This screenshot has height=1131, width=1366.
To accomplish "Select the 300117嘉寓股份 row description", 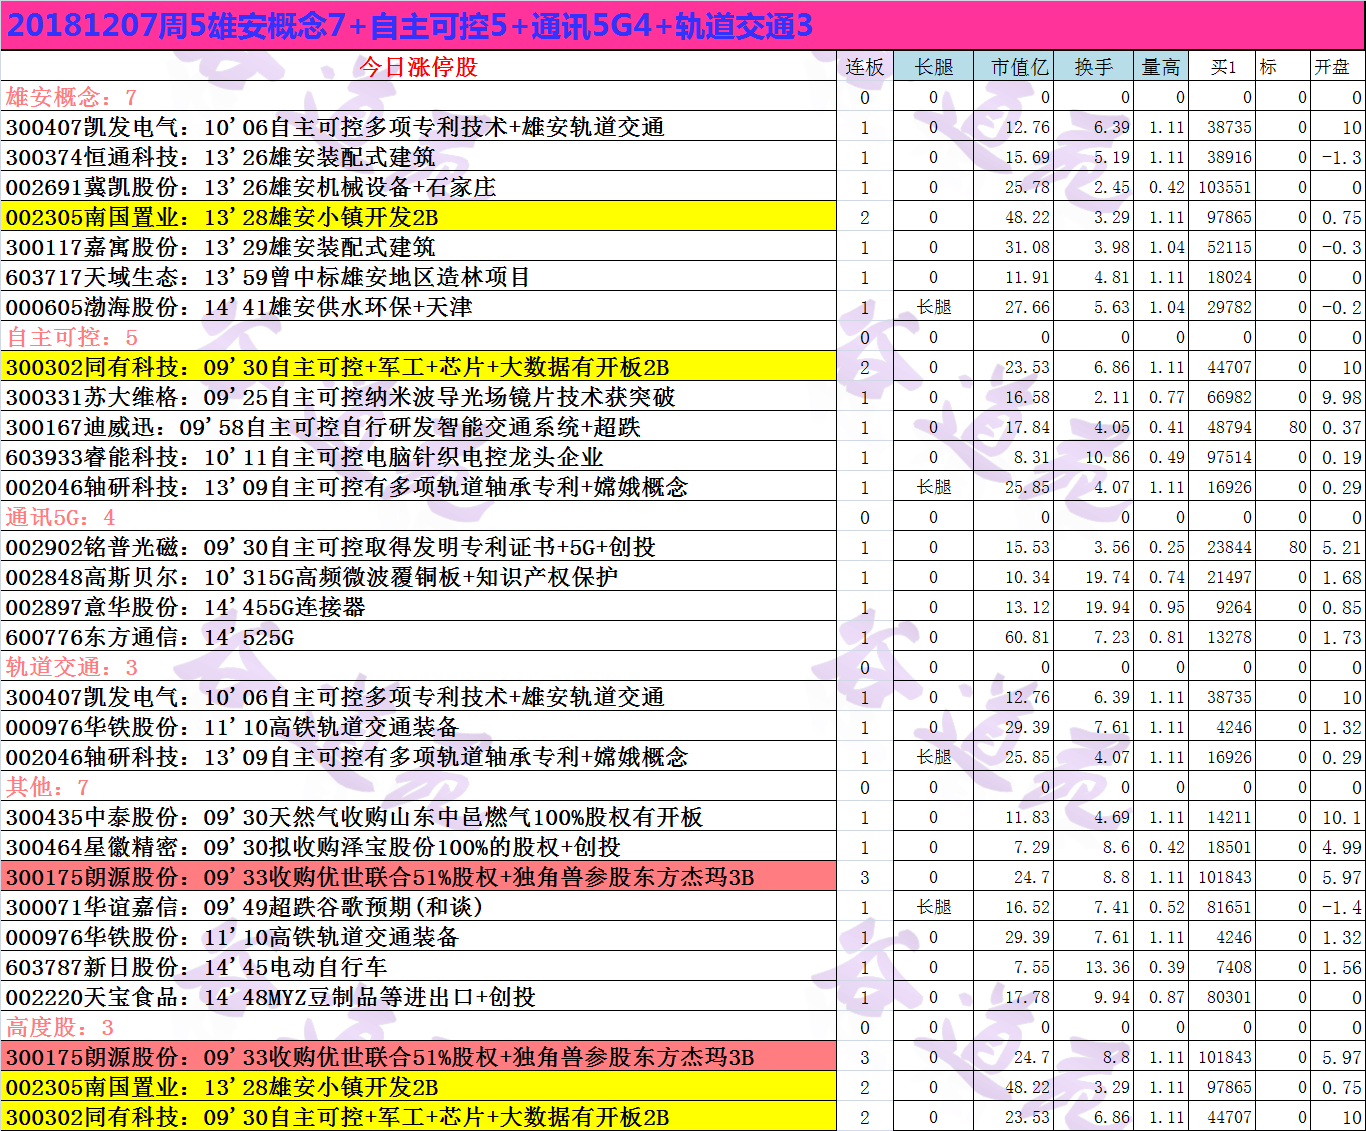I will coord(220,247).
